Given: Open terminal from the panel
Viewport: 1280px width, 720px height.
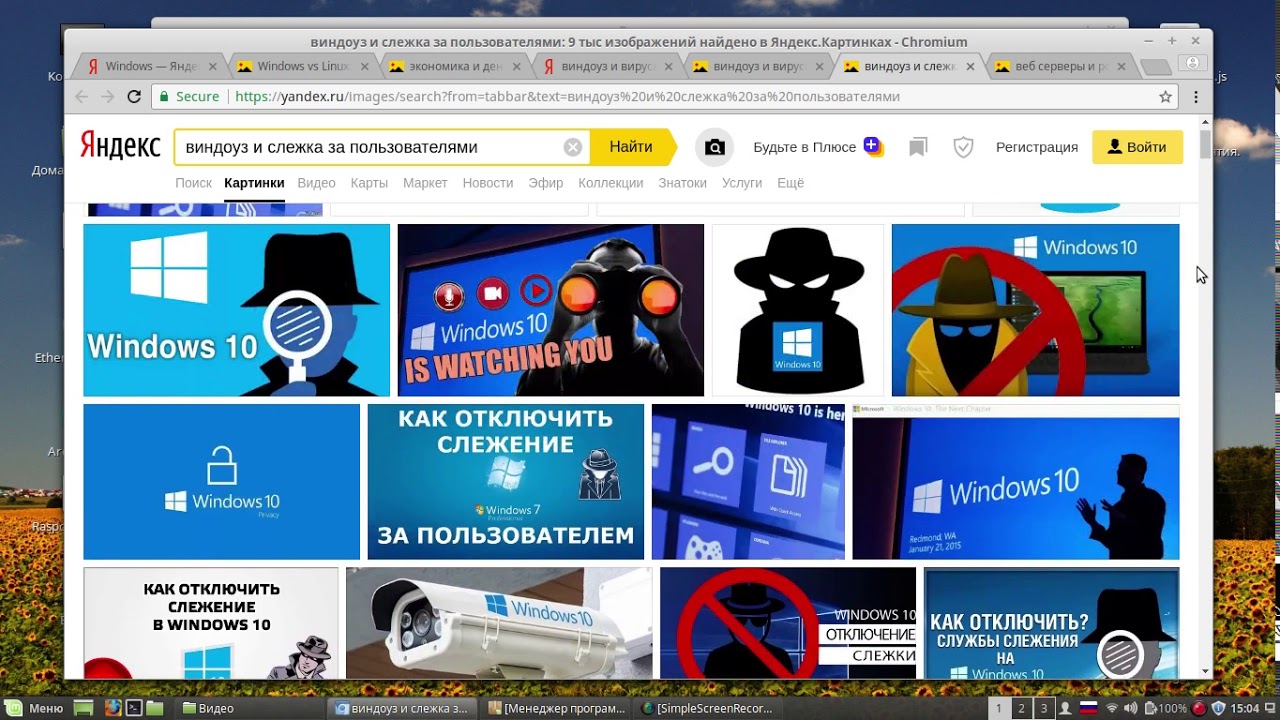Looking at the screenshot, I should click(133, 708).
